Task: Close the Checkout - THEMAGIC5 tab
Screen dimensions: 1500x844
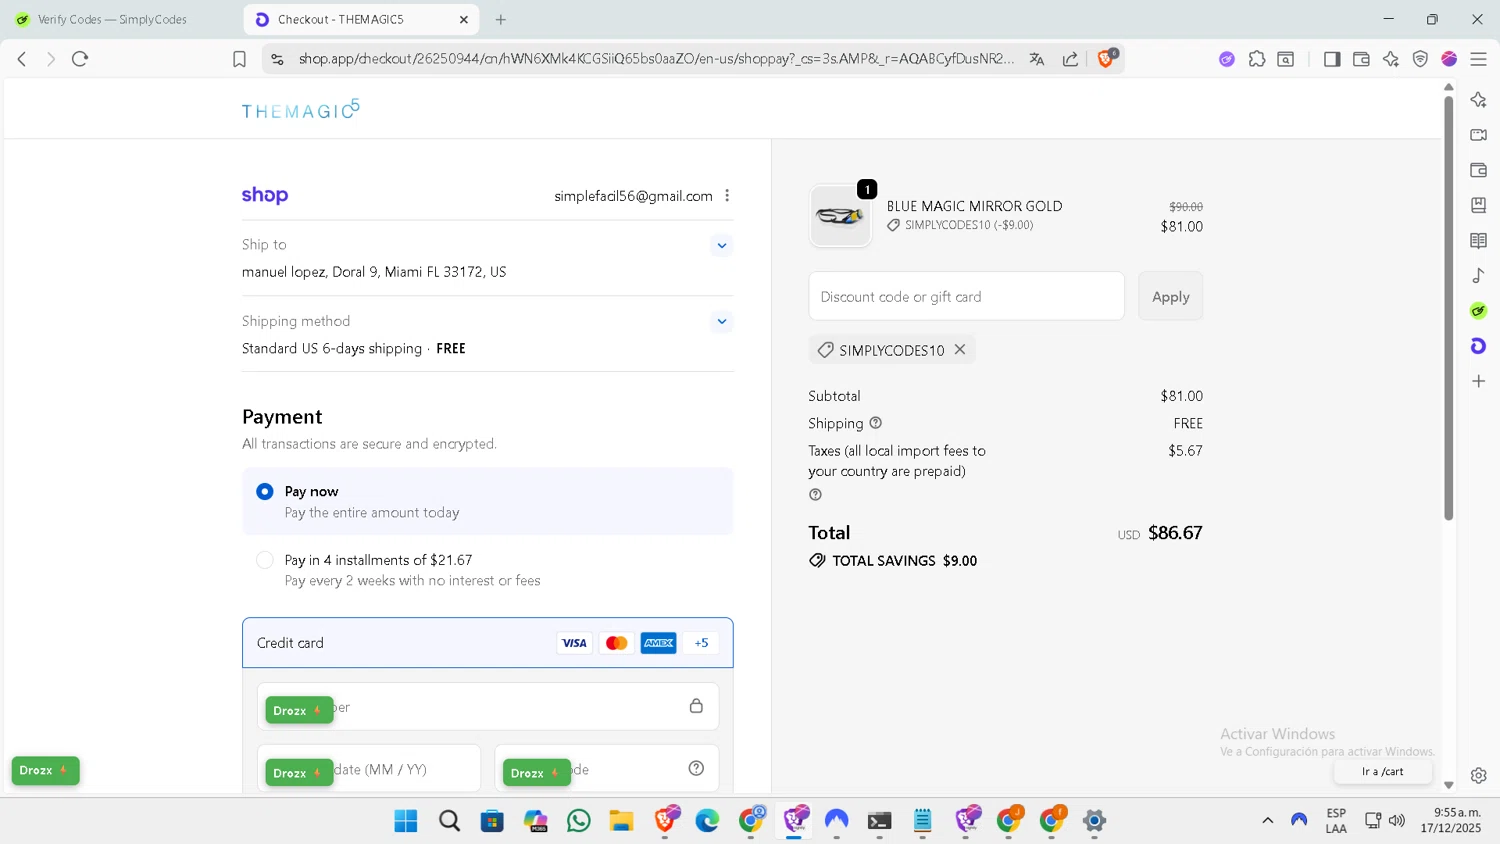Action: (x=464, y=19)
